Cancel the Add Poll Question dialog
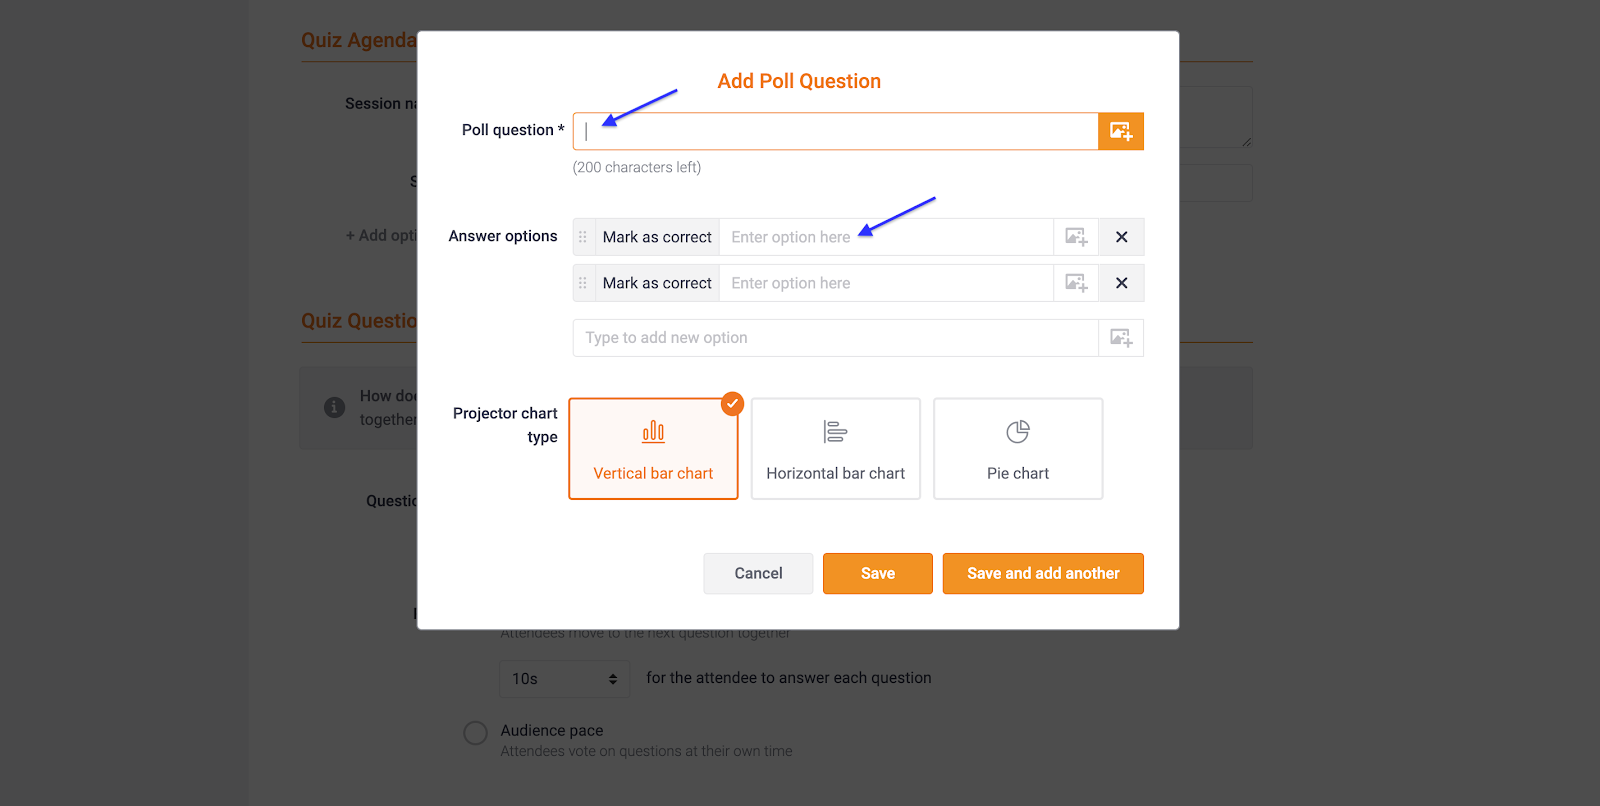The image size is (1600, 806). click(x=758, y=574)
